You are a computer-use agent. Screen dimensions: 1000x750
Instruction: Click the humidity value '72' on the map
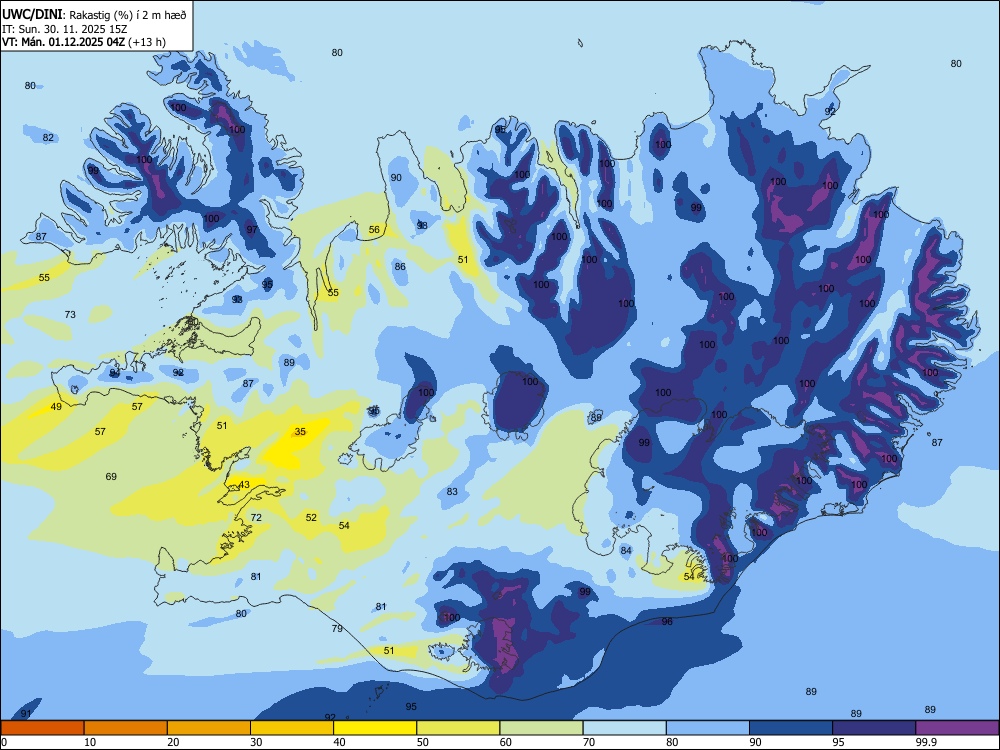click(x=256, y=517)
